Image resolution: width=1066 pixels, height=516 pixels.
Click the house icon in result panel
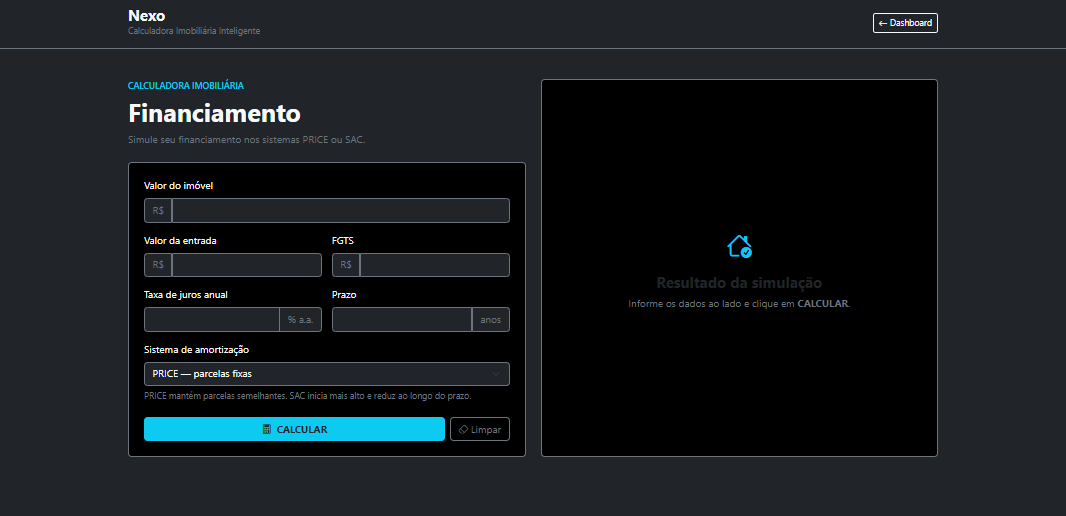[739, 246]
